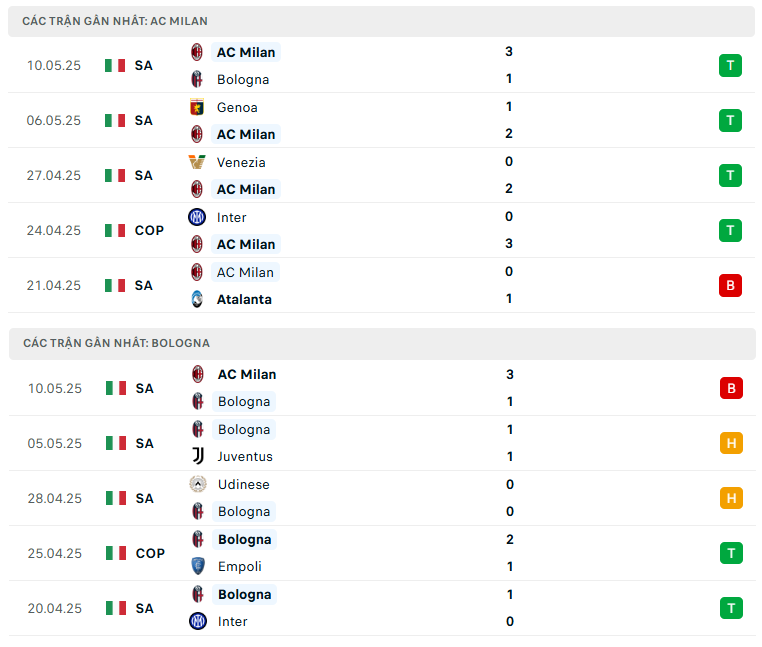Open the Juventus team name link
Viewport: 762px width, 647px height.
[x=244, y=456]
